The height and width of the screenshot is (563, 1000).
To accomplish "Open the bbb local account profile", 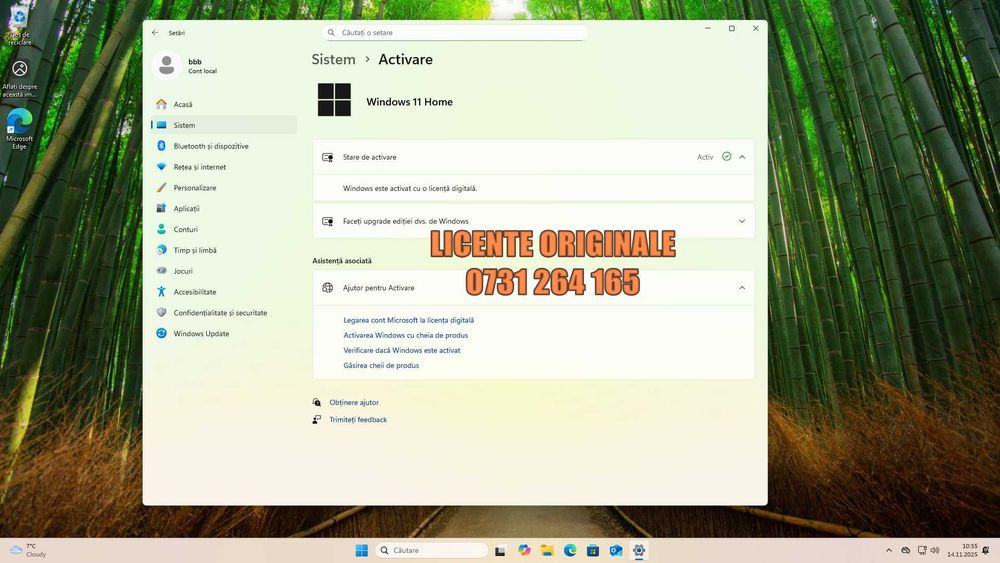I will (x=186, y=66).
